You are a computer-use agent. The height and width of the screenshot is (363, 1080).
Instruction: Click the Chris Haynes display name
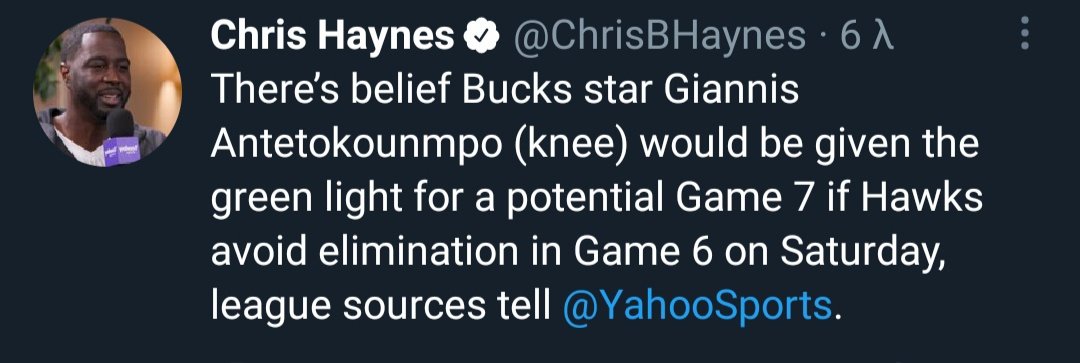[333, 36]
